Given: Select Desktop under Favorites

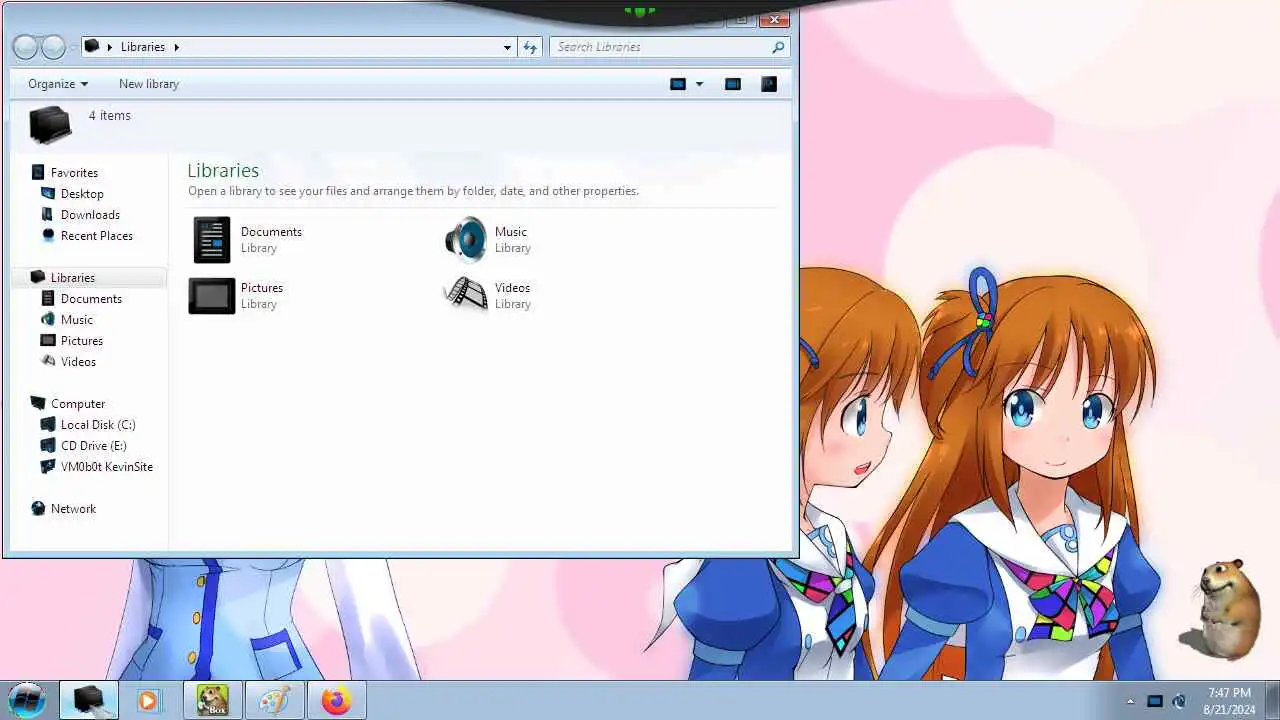Looking at the screenshot, I should pyautogui.click(x=82, y=194).
